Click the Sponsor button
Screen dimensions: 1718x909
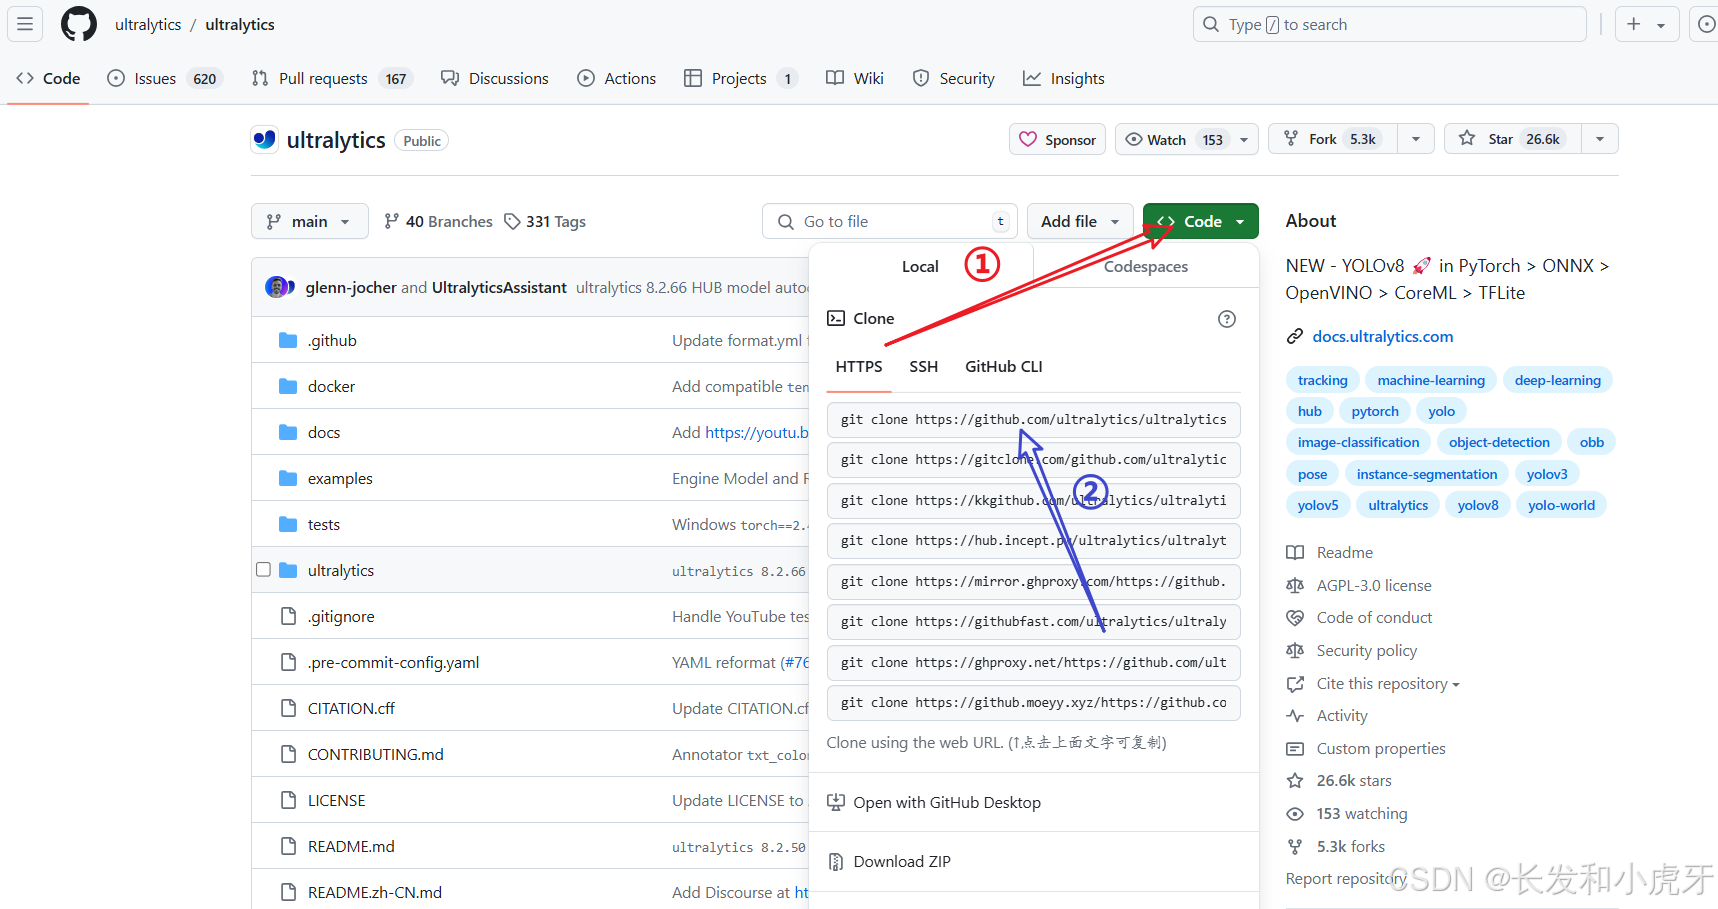tap(1057, 140)
